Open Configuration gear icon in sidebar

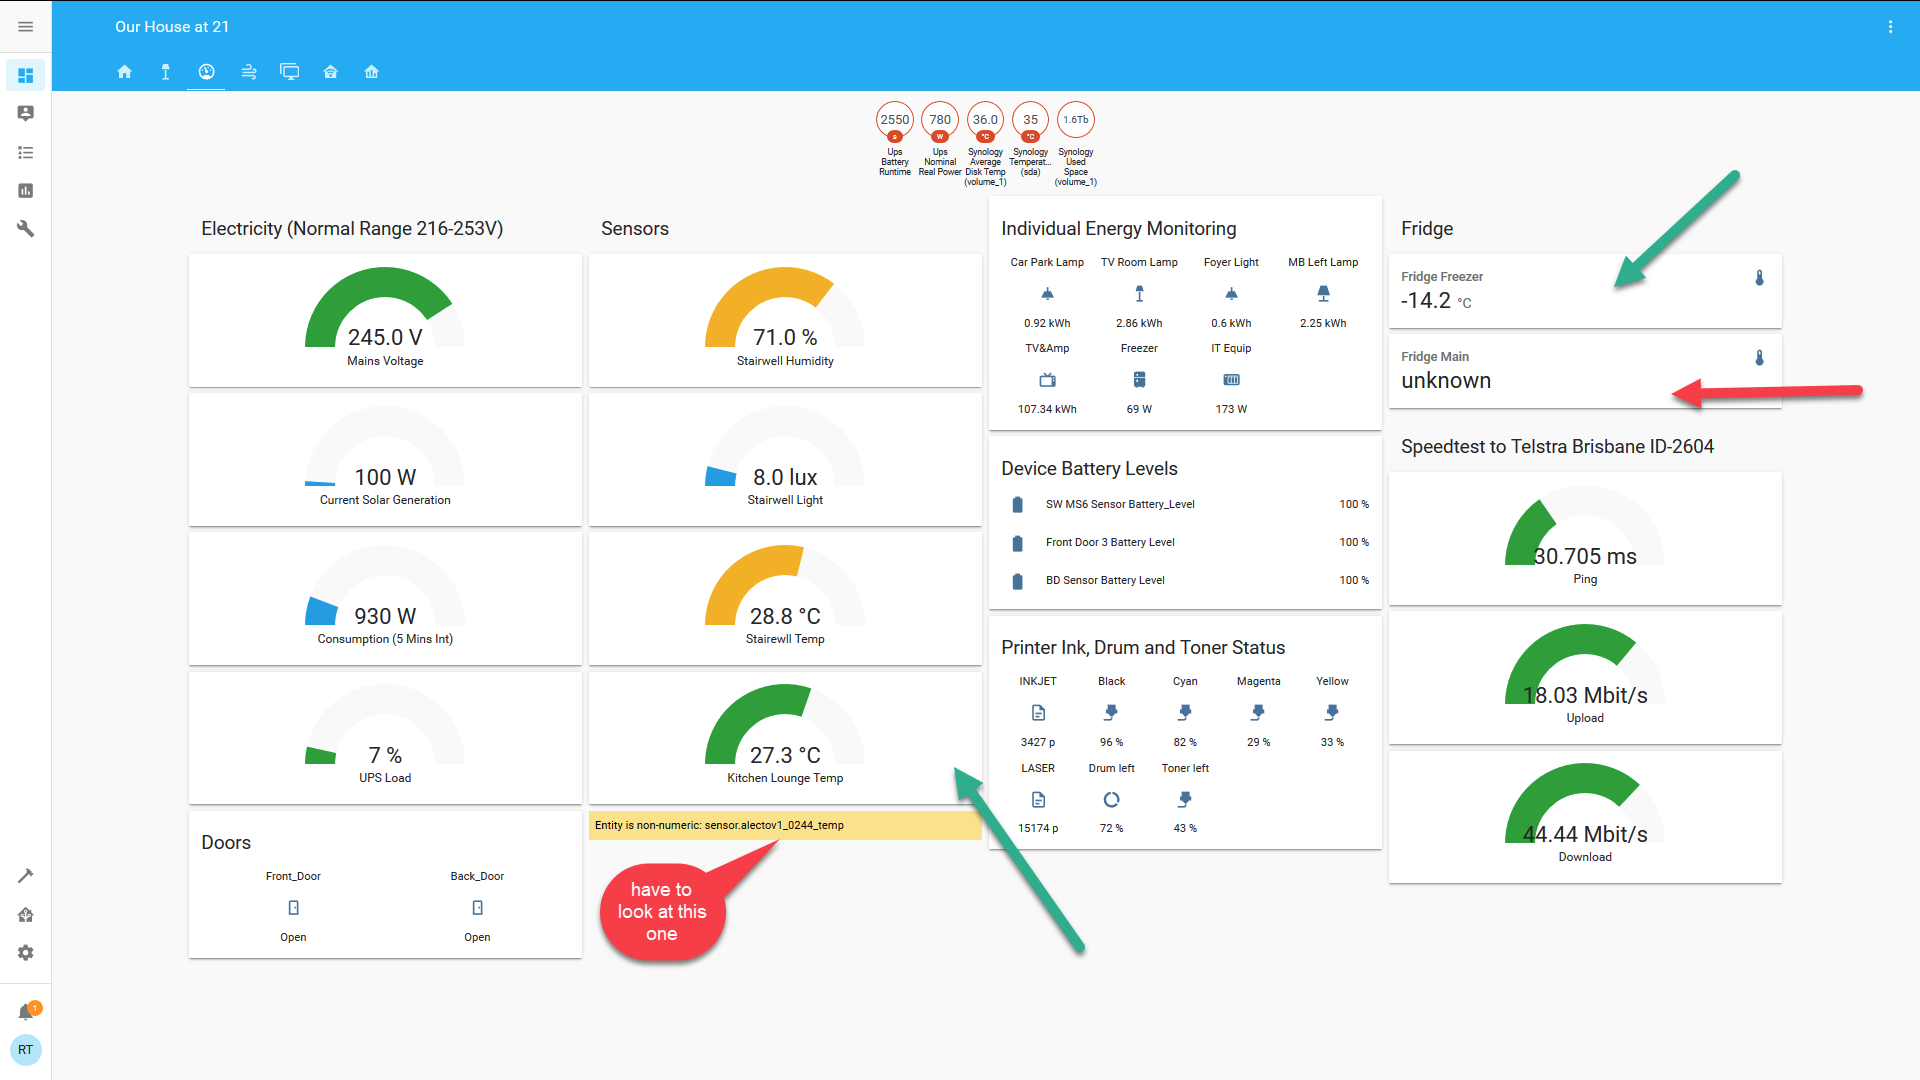pyautogui.click(x=26, y=953)
